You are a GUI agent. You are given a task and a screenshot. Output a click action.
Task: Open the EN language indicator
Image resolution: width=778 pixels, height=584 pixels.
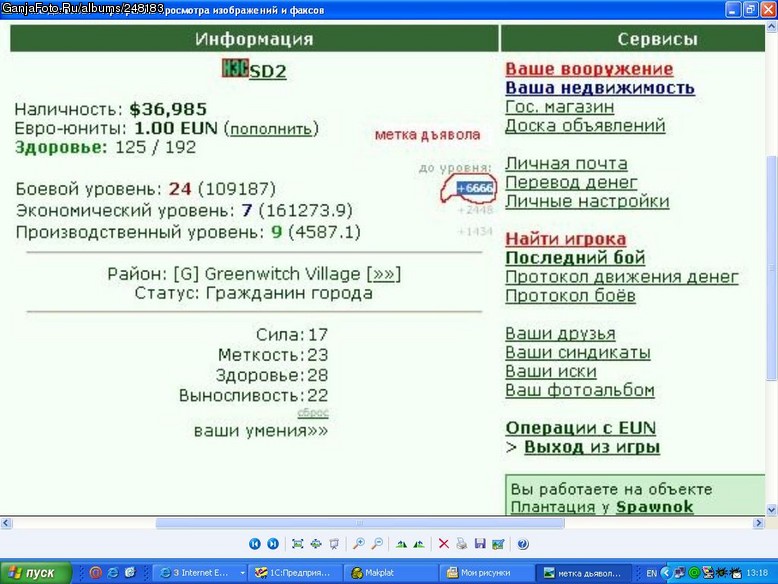coord(651,573)
